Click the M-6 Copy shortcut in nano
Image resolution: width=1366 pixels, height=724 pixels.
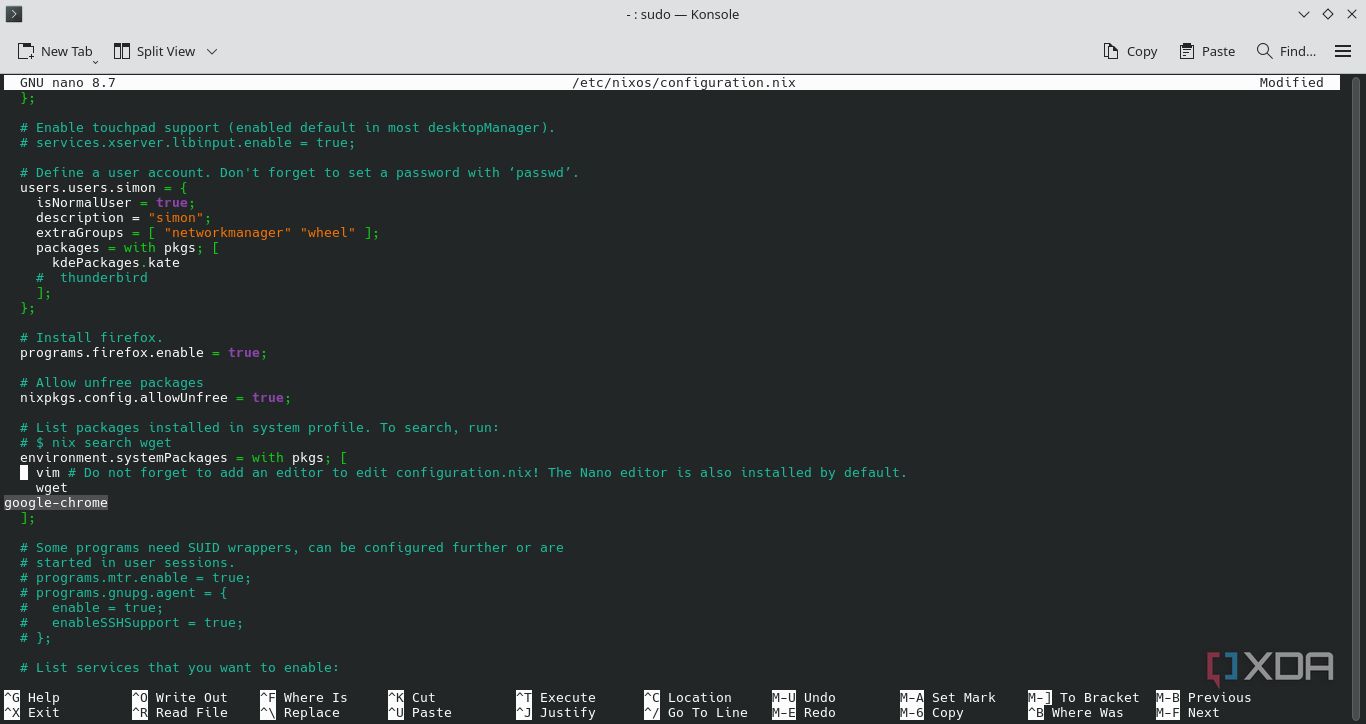tap(932, 712)
